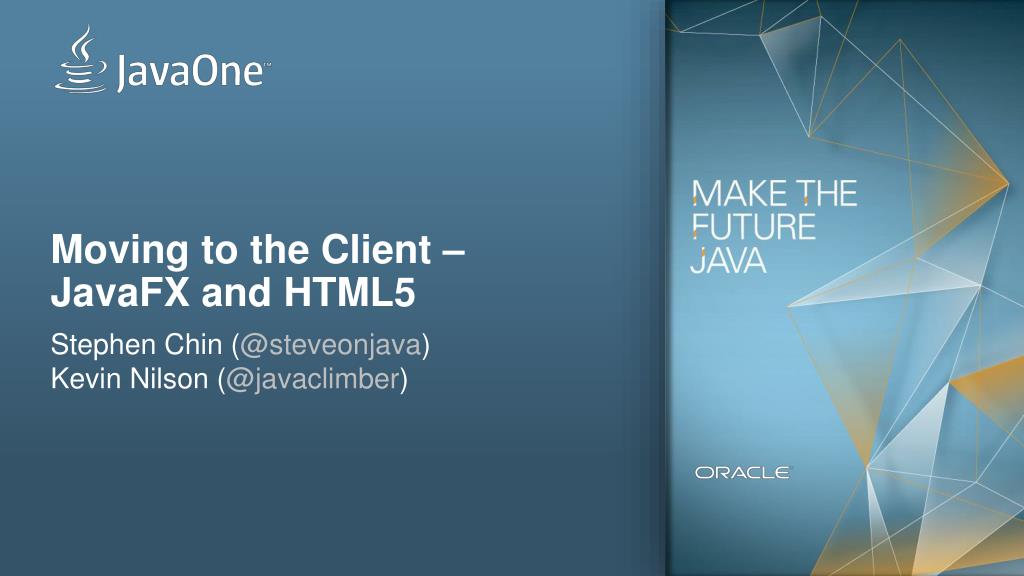Click the slogan line "MAKE THE"
Viewport: 1024px width, 576px height.
tap(774, 194)
